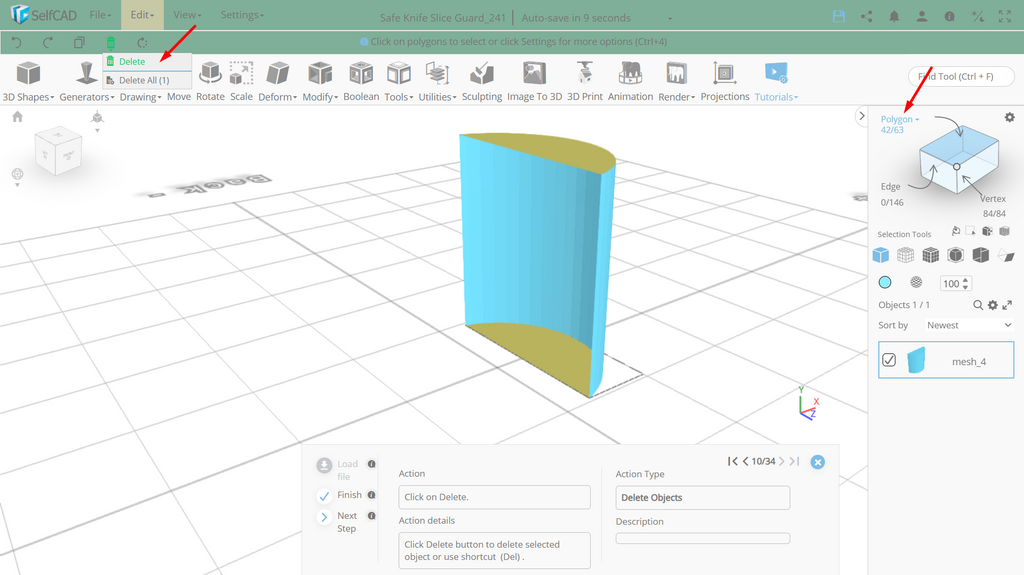1024x575 pixels.
Task: Open the Deform dropdown
Action: [278, 82]
